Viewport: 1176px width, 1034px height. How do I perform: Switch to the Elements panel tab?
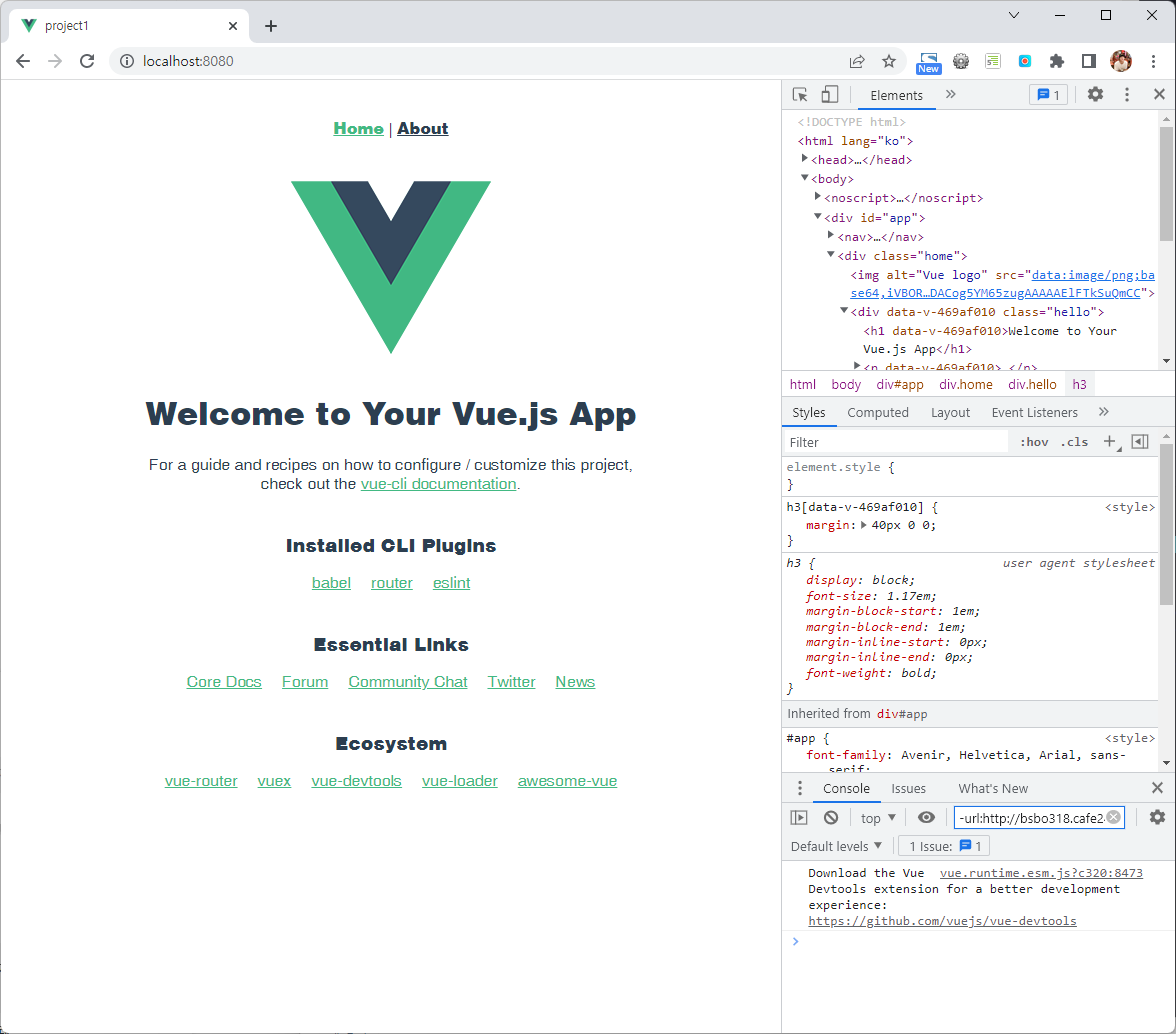tap(896, 95)
